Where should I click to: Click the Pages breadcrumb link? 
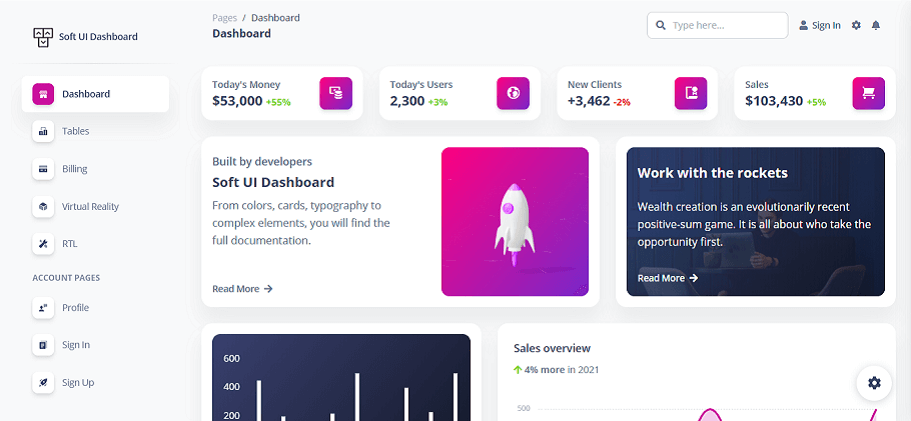click(x=224, y=18)
